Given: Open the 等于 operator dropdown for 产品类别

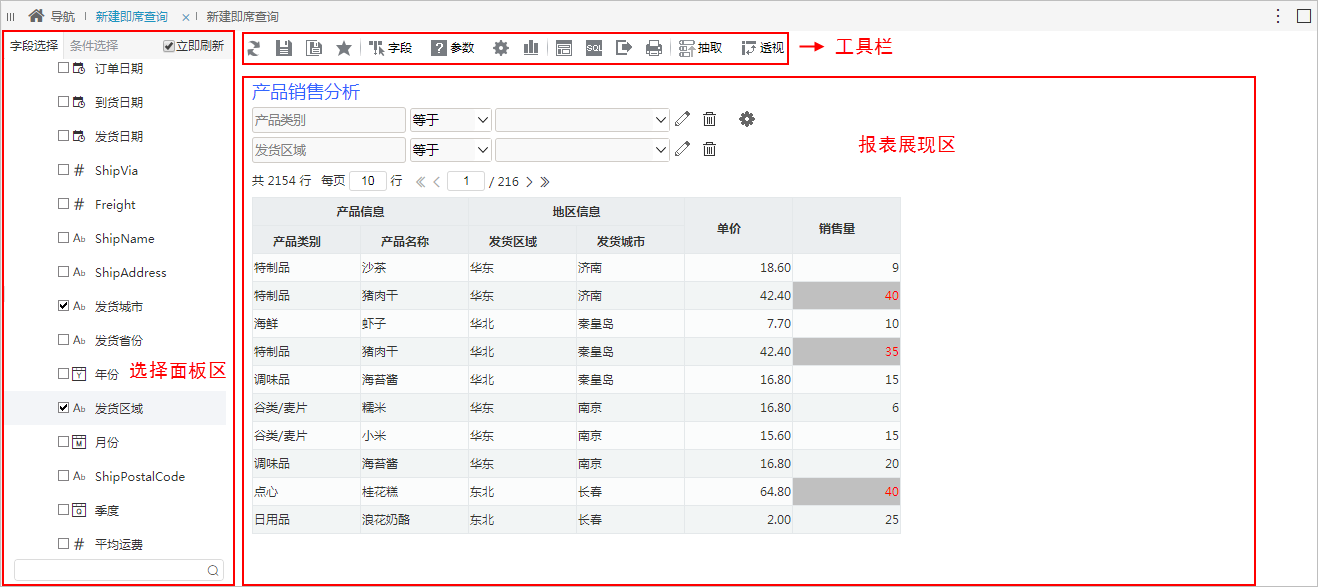Looking at the screenshot, I should pyautogui.click(x=451, y=120).
